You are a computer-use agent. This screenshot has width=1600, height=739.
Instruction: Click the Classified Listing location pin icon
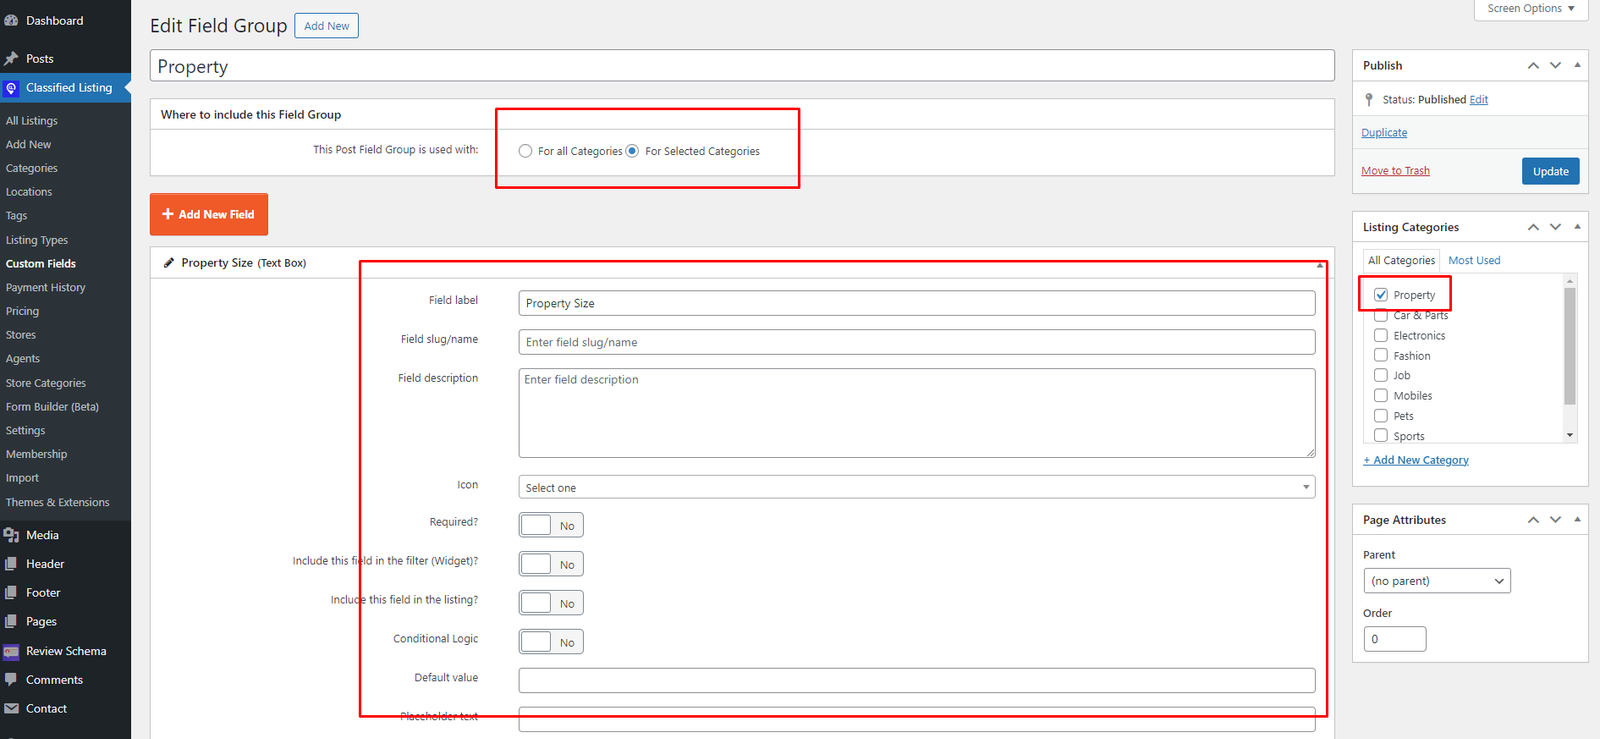(11, 88)
